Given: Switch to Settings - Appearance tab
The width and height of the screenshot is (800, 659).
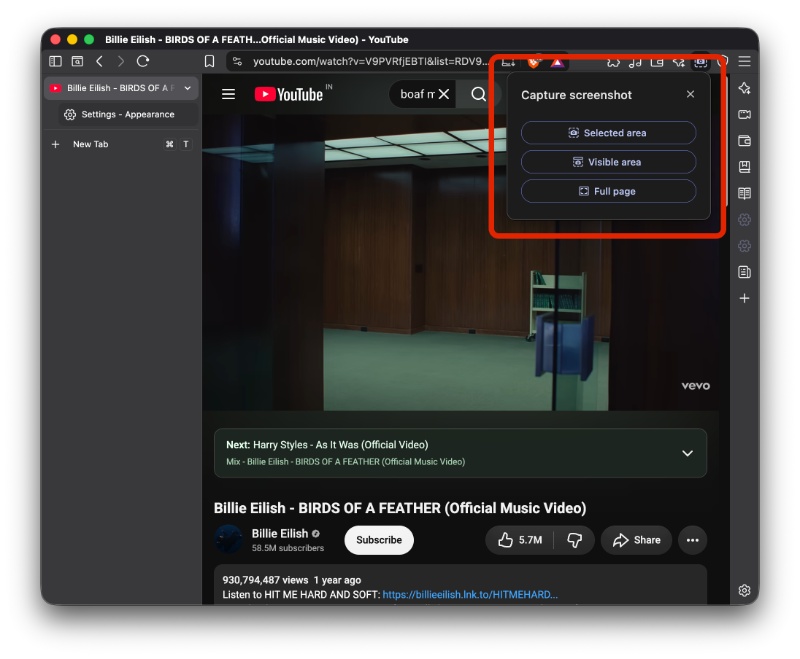Looking at the screenshot, I should 128,115.
